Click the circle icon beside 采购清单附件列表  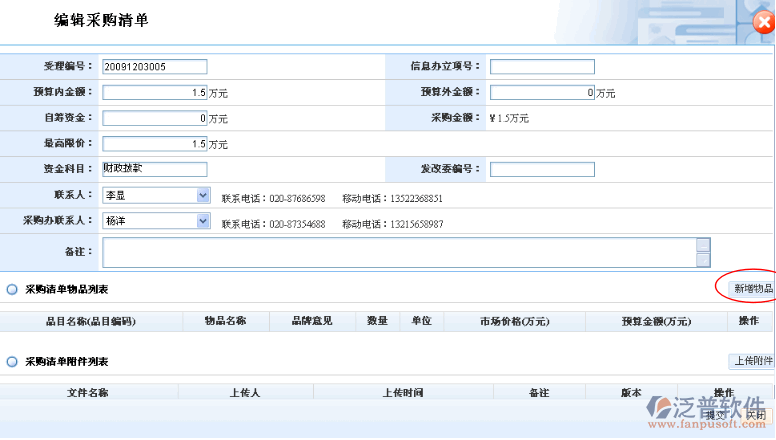click(12, 362)
